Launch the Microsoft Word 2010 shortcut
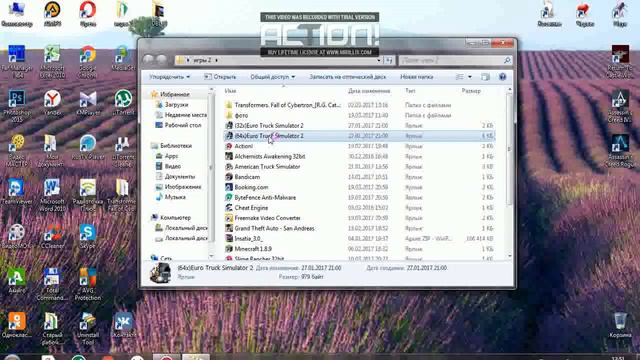This screenshot has width=640, height=360. tap(52, 195)
